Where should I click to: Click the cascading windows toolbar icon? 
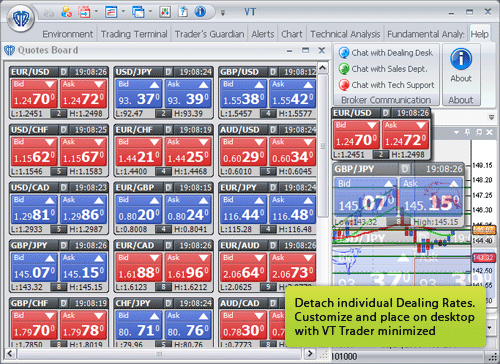coord(138,12)
